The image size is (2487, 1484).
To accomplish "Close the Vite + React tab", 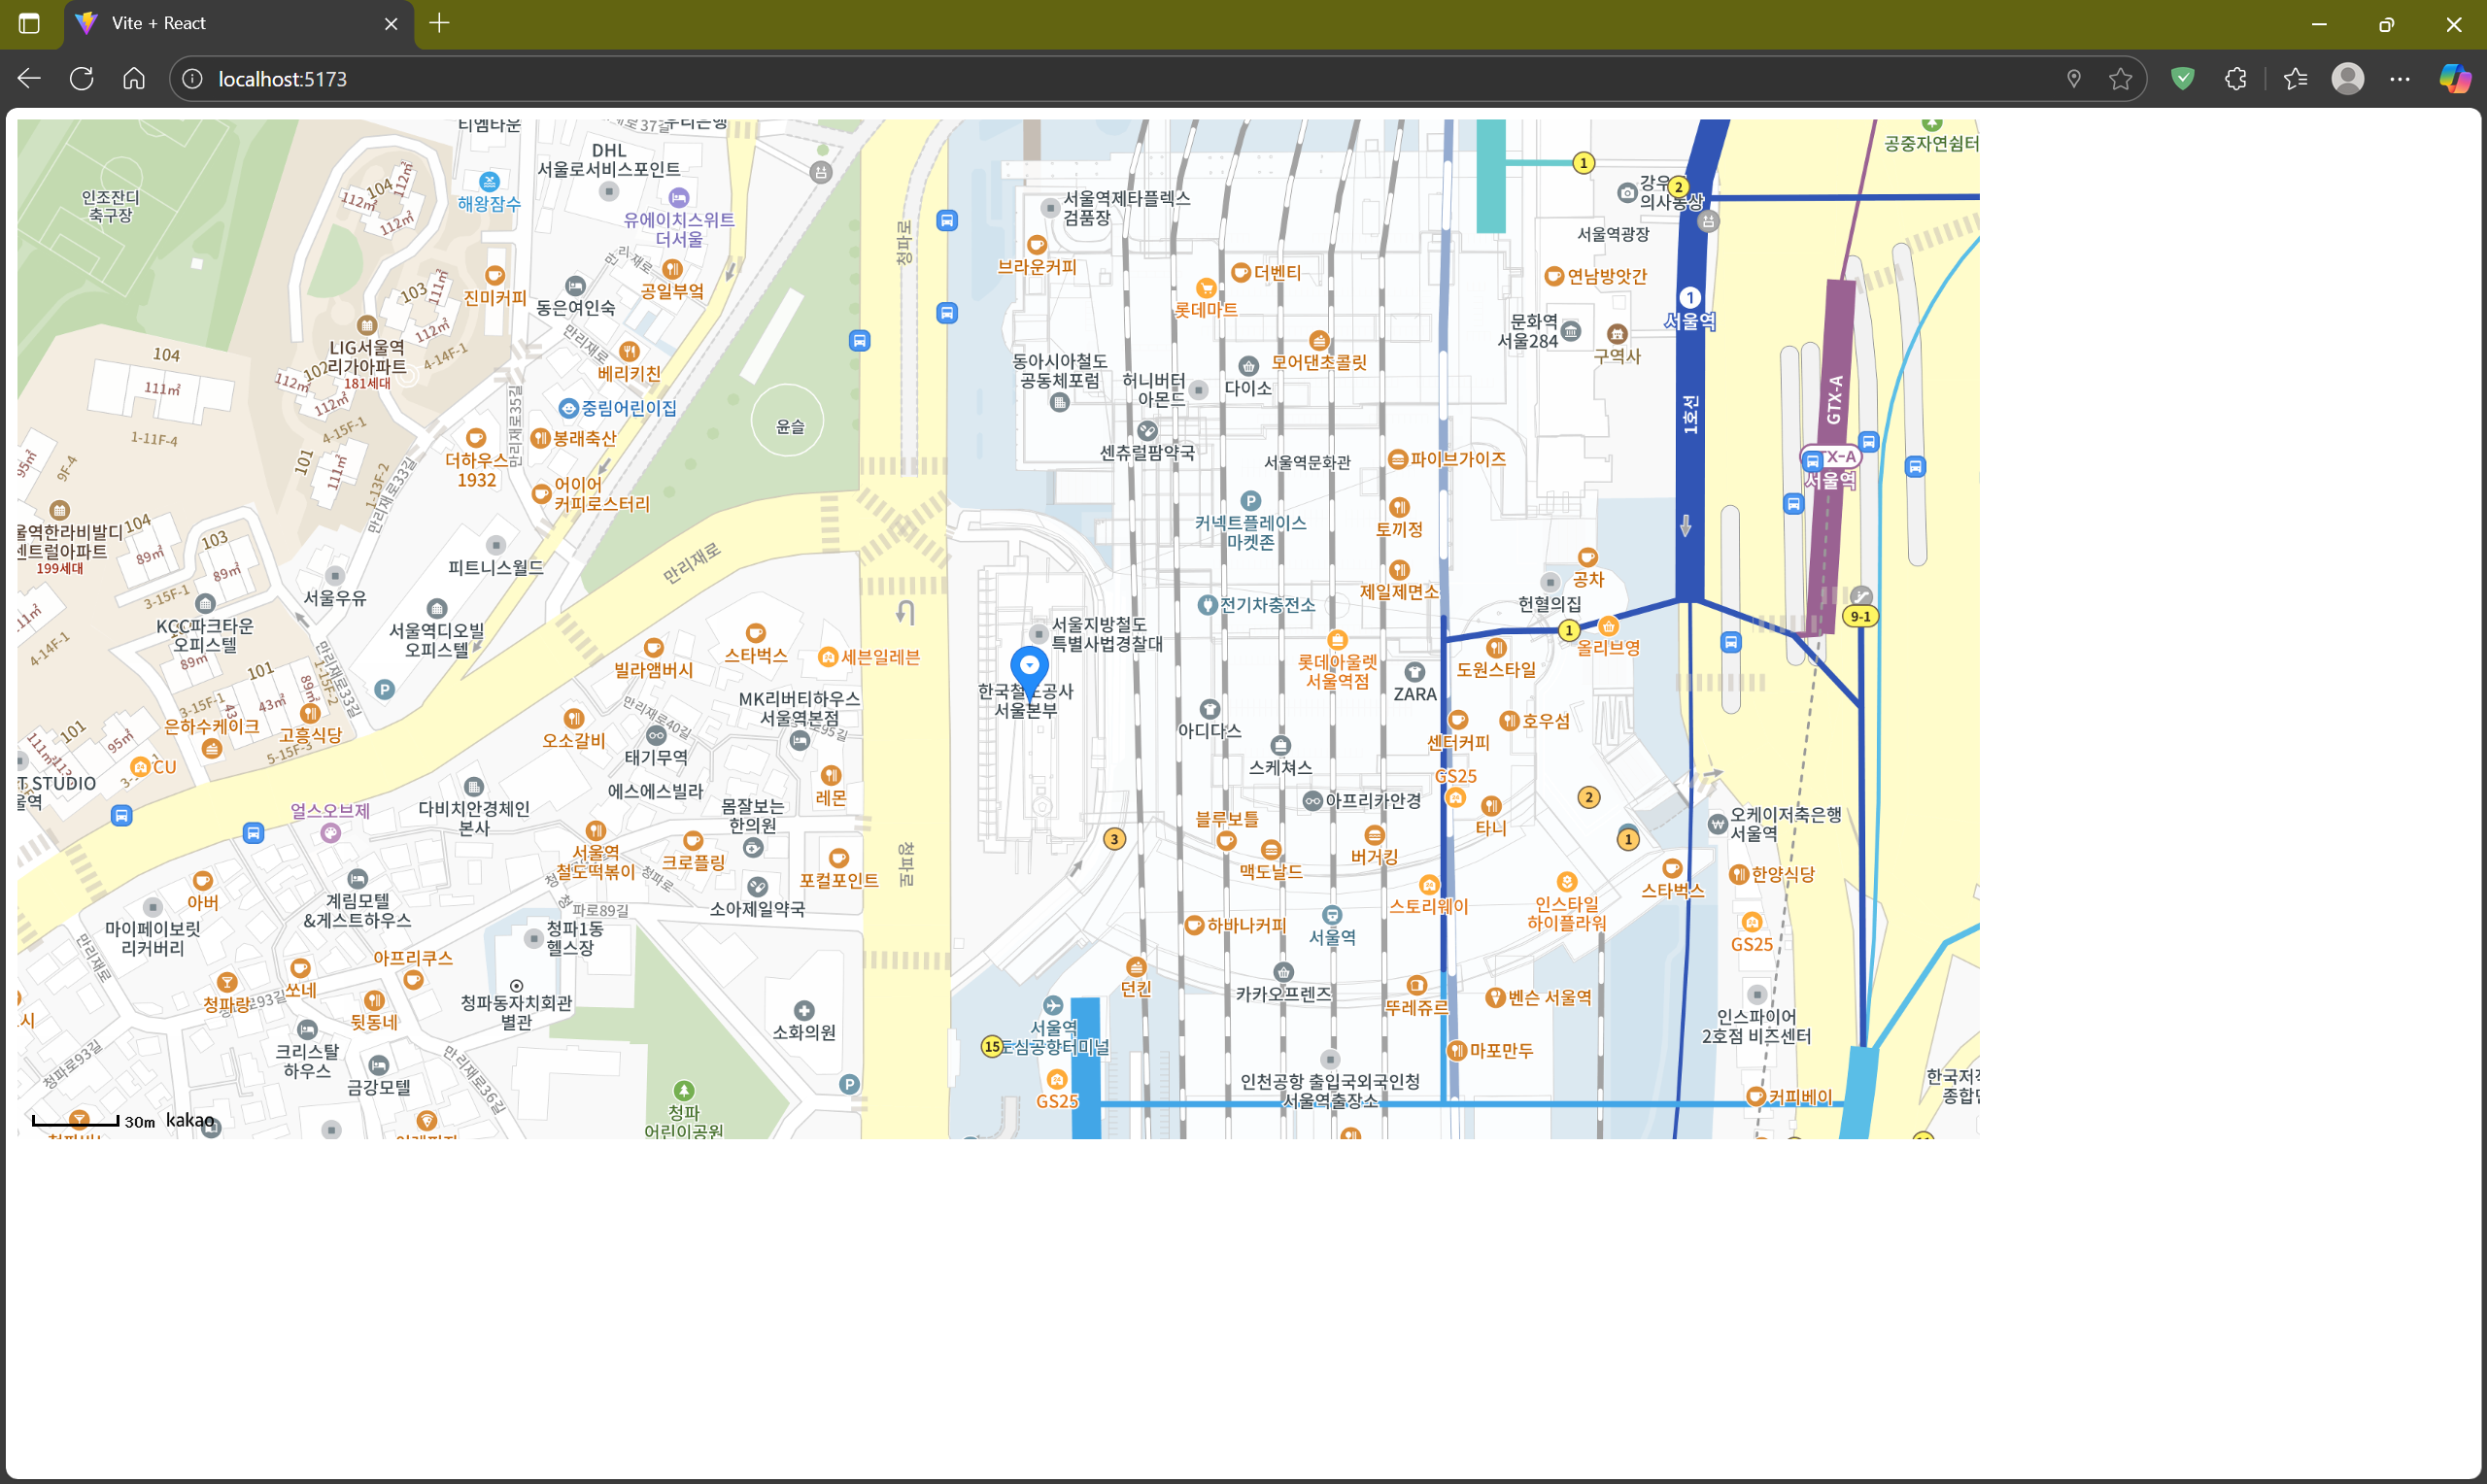I will click(391, 23).
